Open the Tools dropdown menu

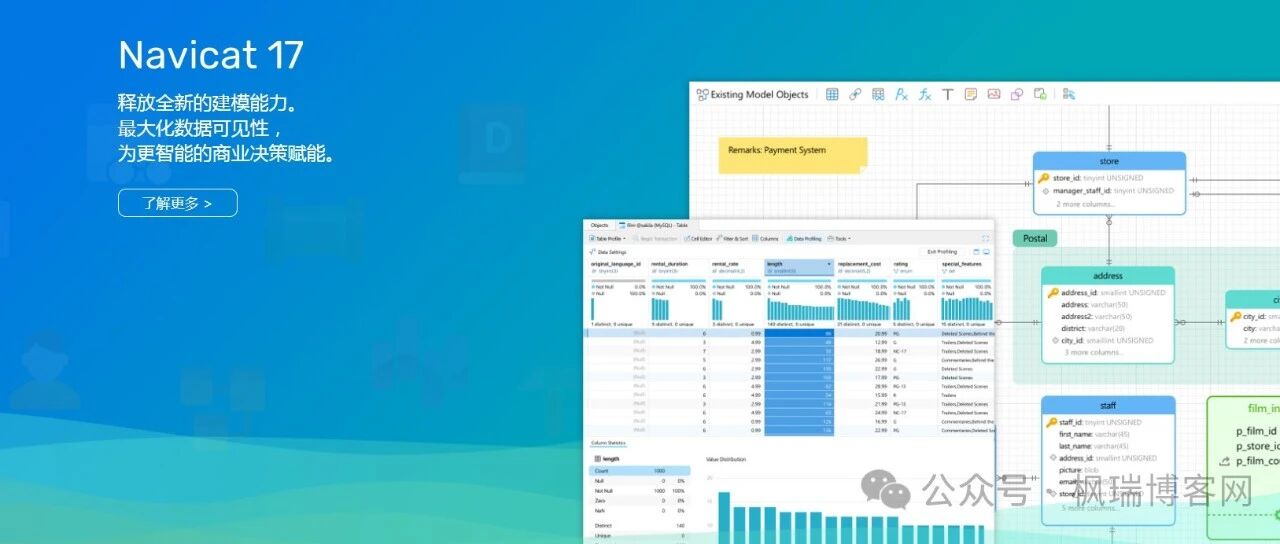tap(840, 239)
